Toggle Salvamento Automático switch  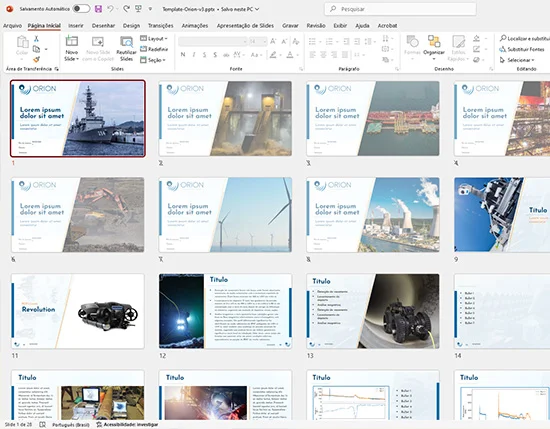click(x=81, y=9)
